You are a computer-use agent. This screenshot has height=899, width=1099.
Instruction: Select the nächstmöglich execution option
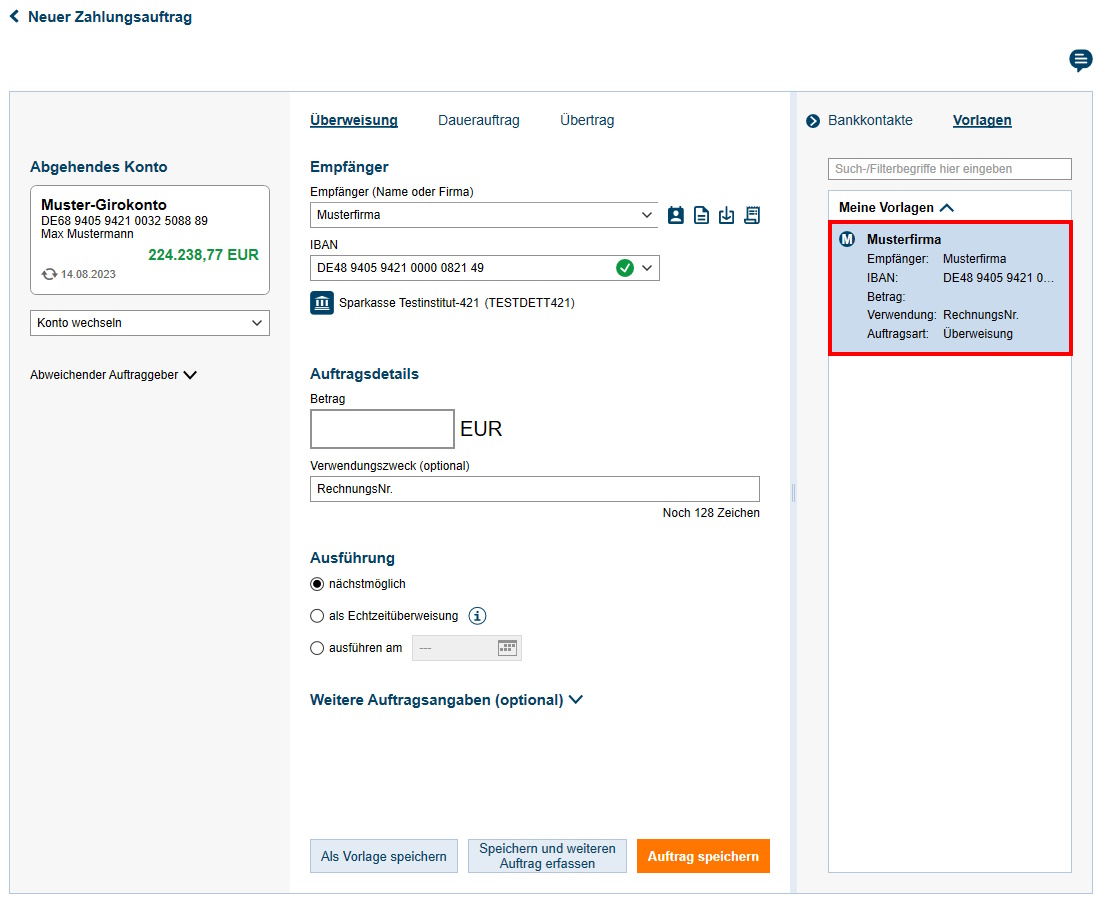318,584
